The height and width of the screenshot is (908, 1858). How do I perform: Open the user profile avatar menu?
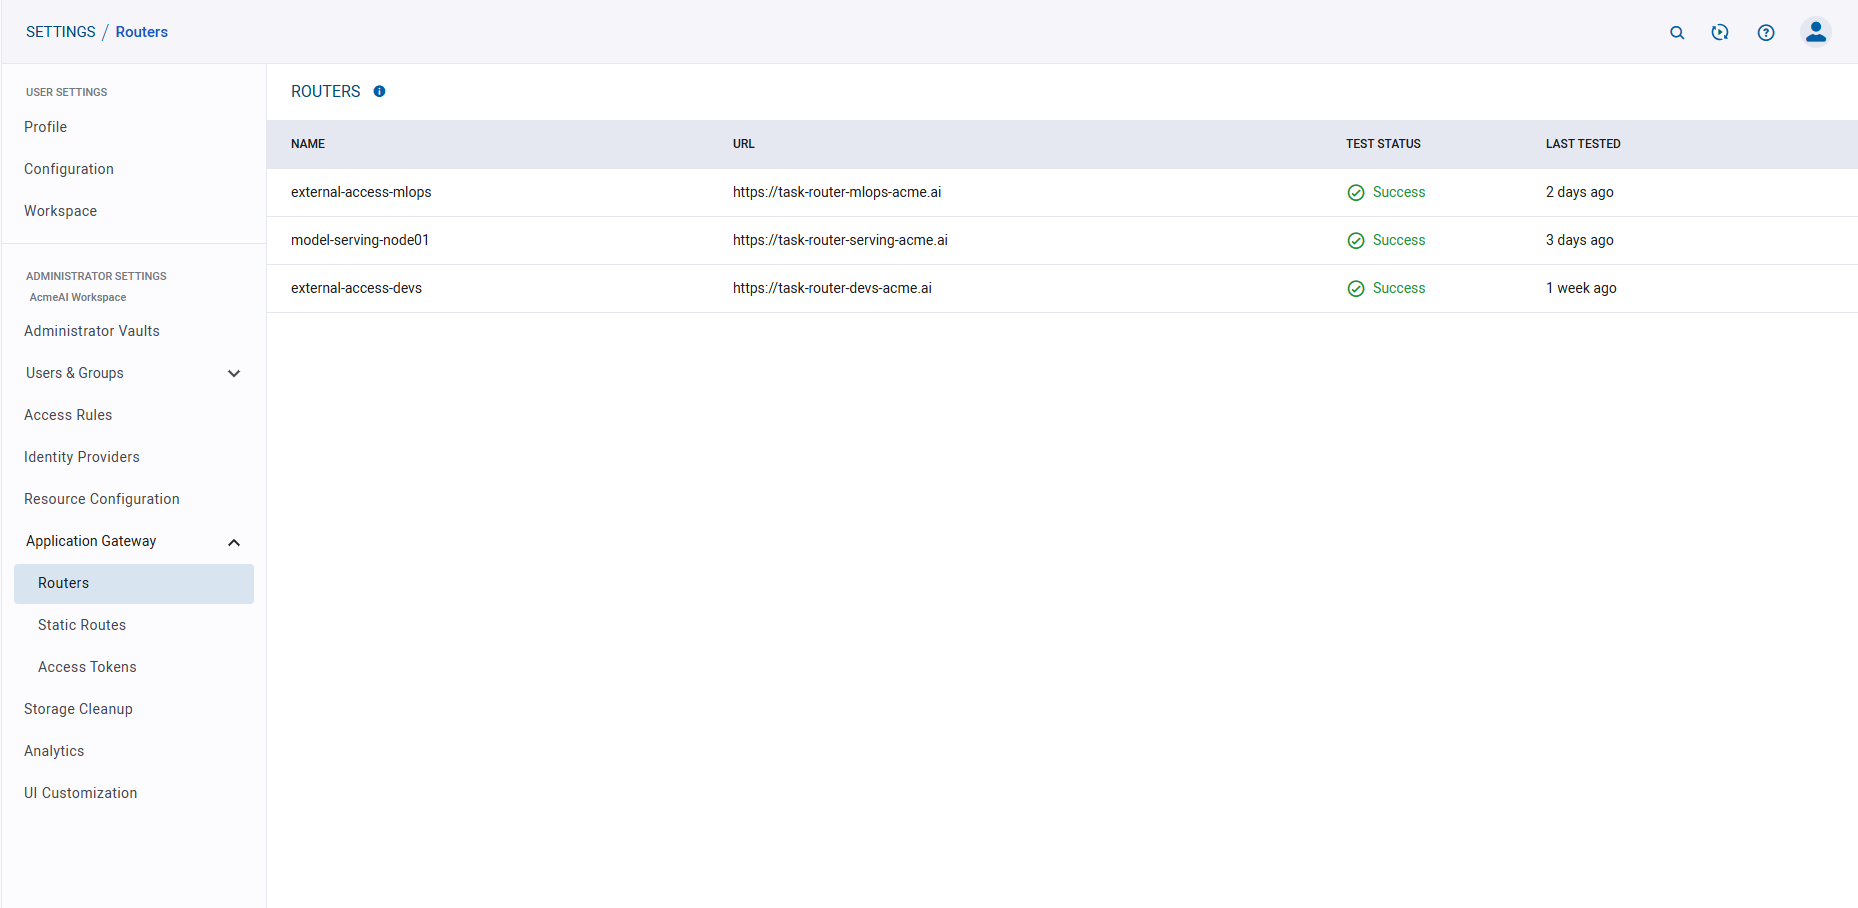[1816, 32]
